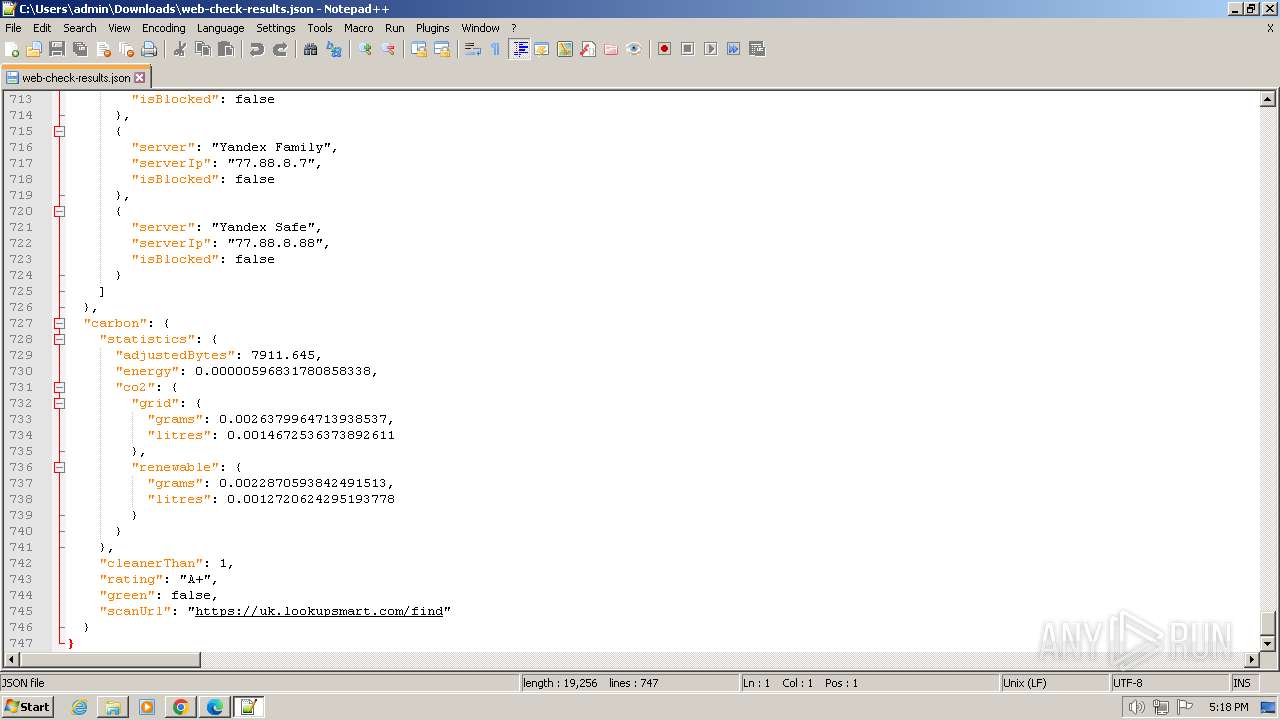Screen dimensions: 1280x720
Task: Create a new document with New icon
Action: (x=13, y=49)
